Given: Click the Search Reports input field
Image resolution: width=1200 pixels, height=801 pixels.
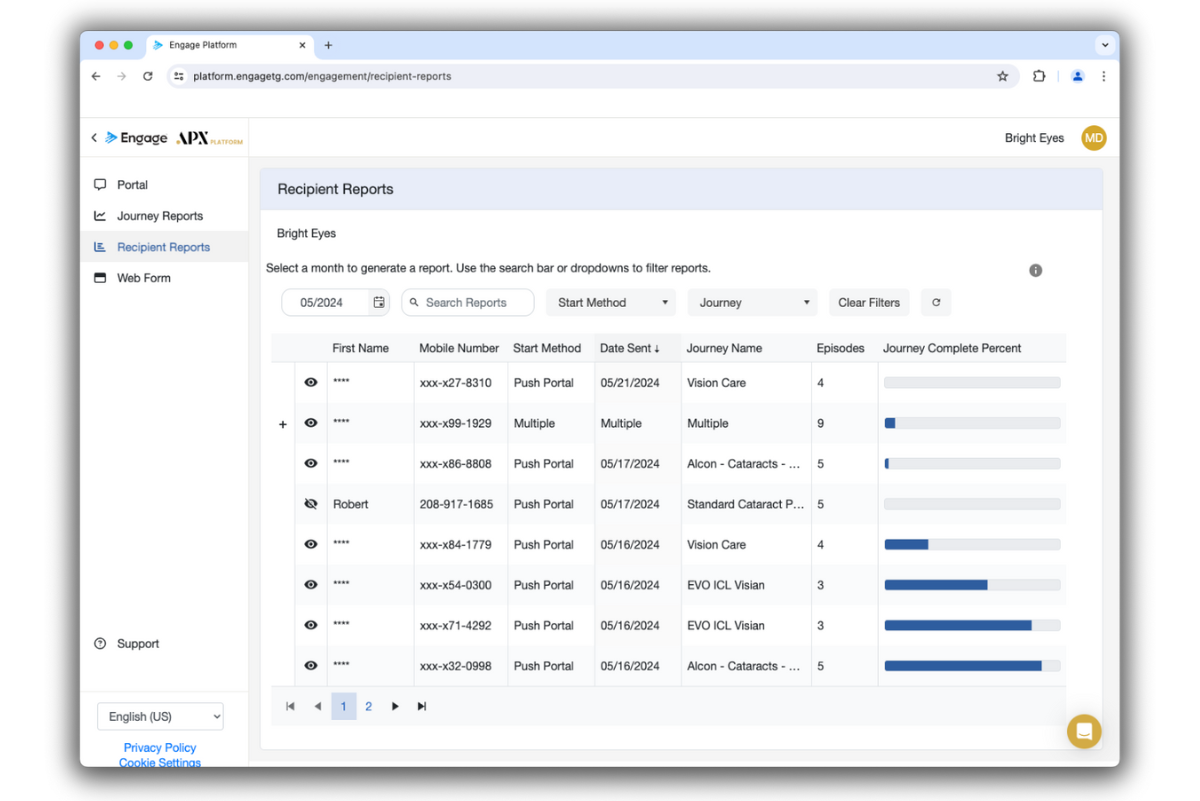Looking at the screenshot, I should (468, 302).
